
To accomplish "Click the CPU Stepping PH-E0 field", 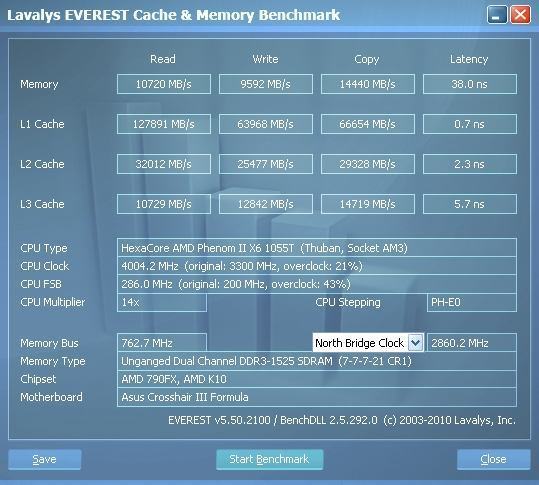I will [472, 302].
